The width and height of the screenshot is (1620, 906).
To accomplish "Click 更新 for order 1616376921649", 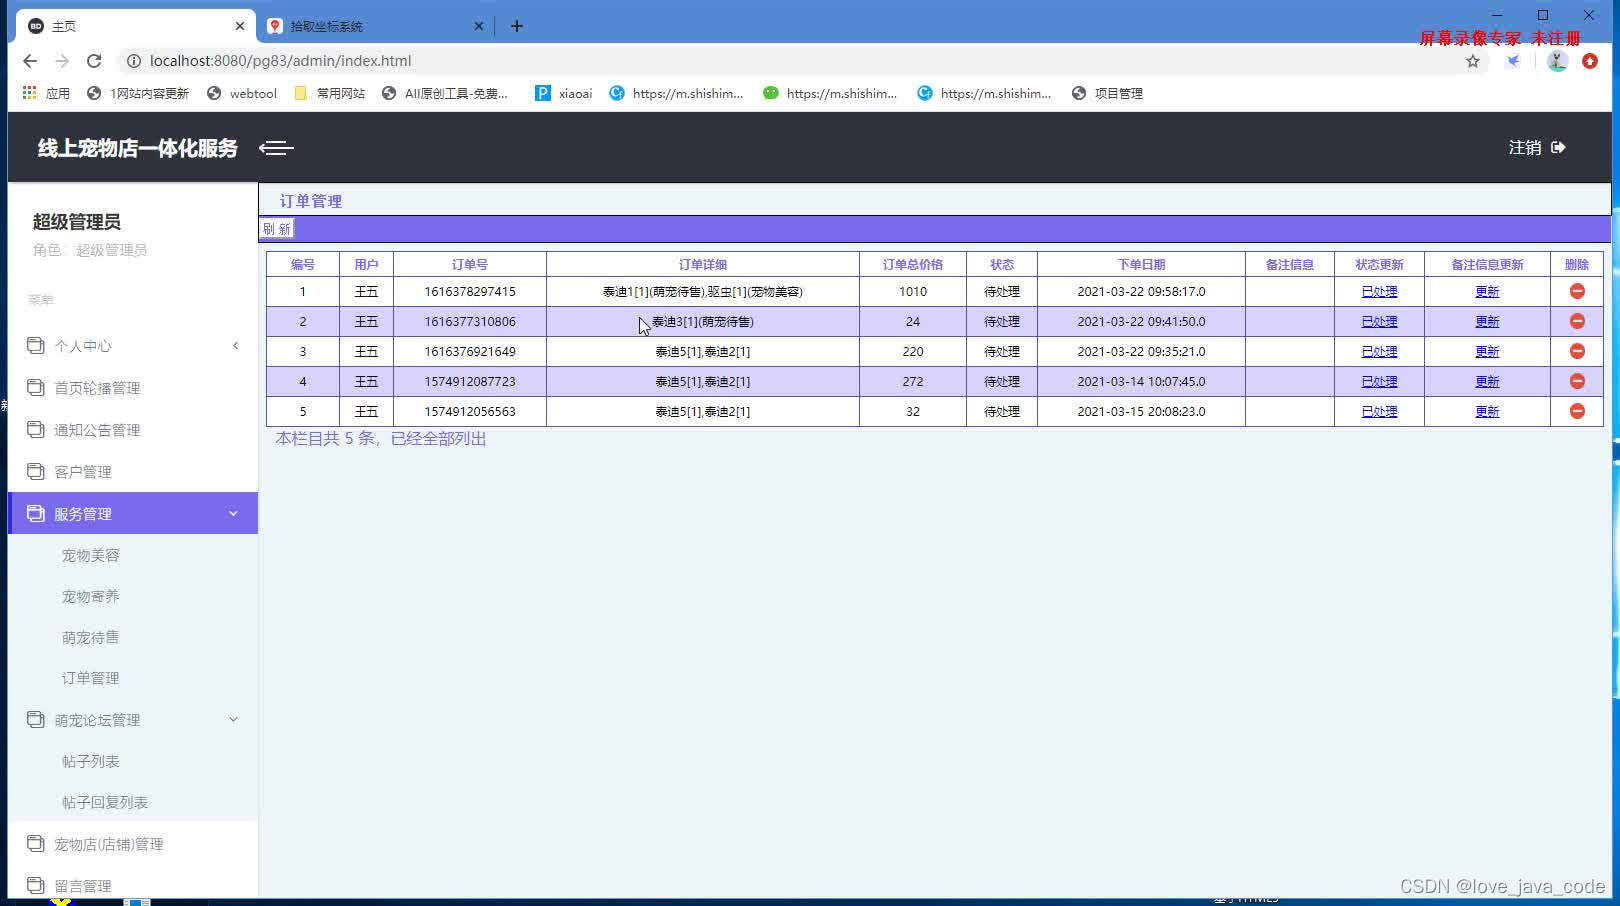I will pyautogui.click(x=1487, y=351).
